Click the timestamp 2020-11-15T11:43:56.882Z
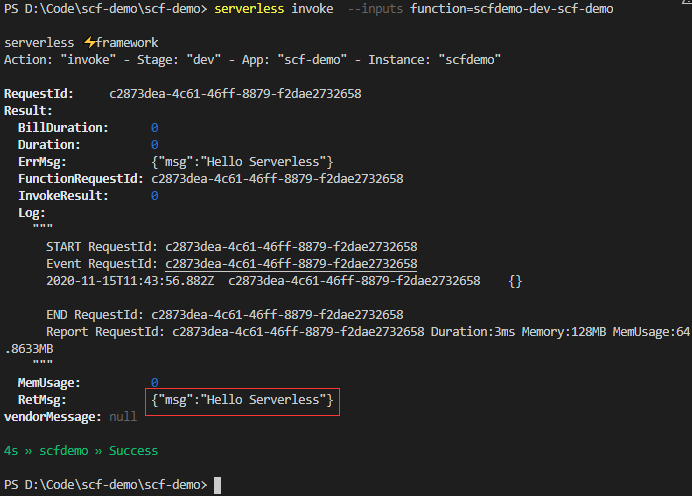The image size is (692, 496). coord(130,281)
